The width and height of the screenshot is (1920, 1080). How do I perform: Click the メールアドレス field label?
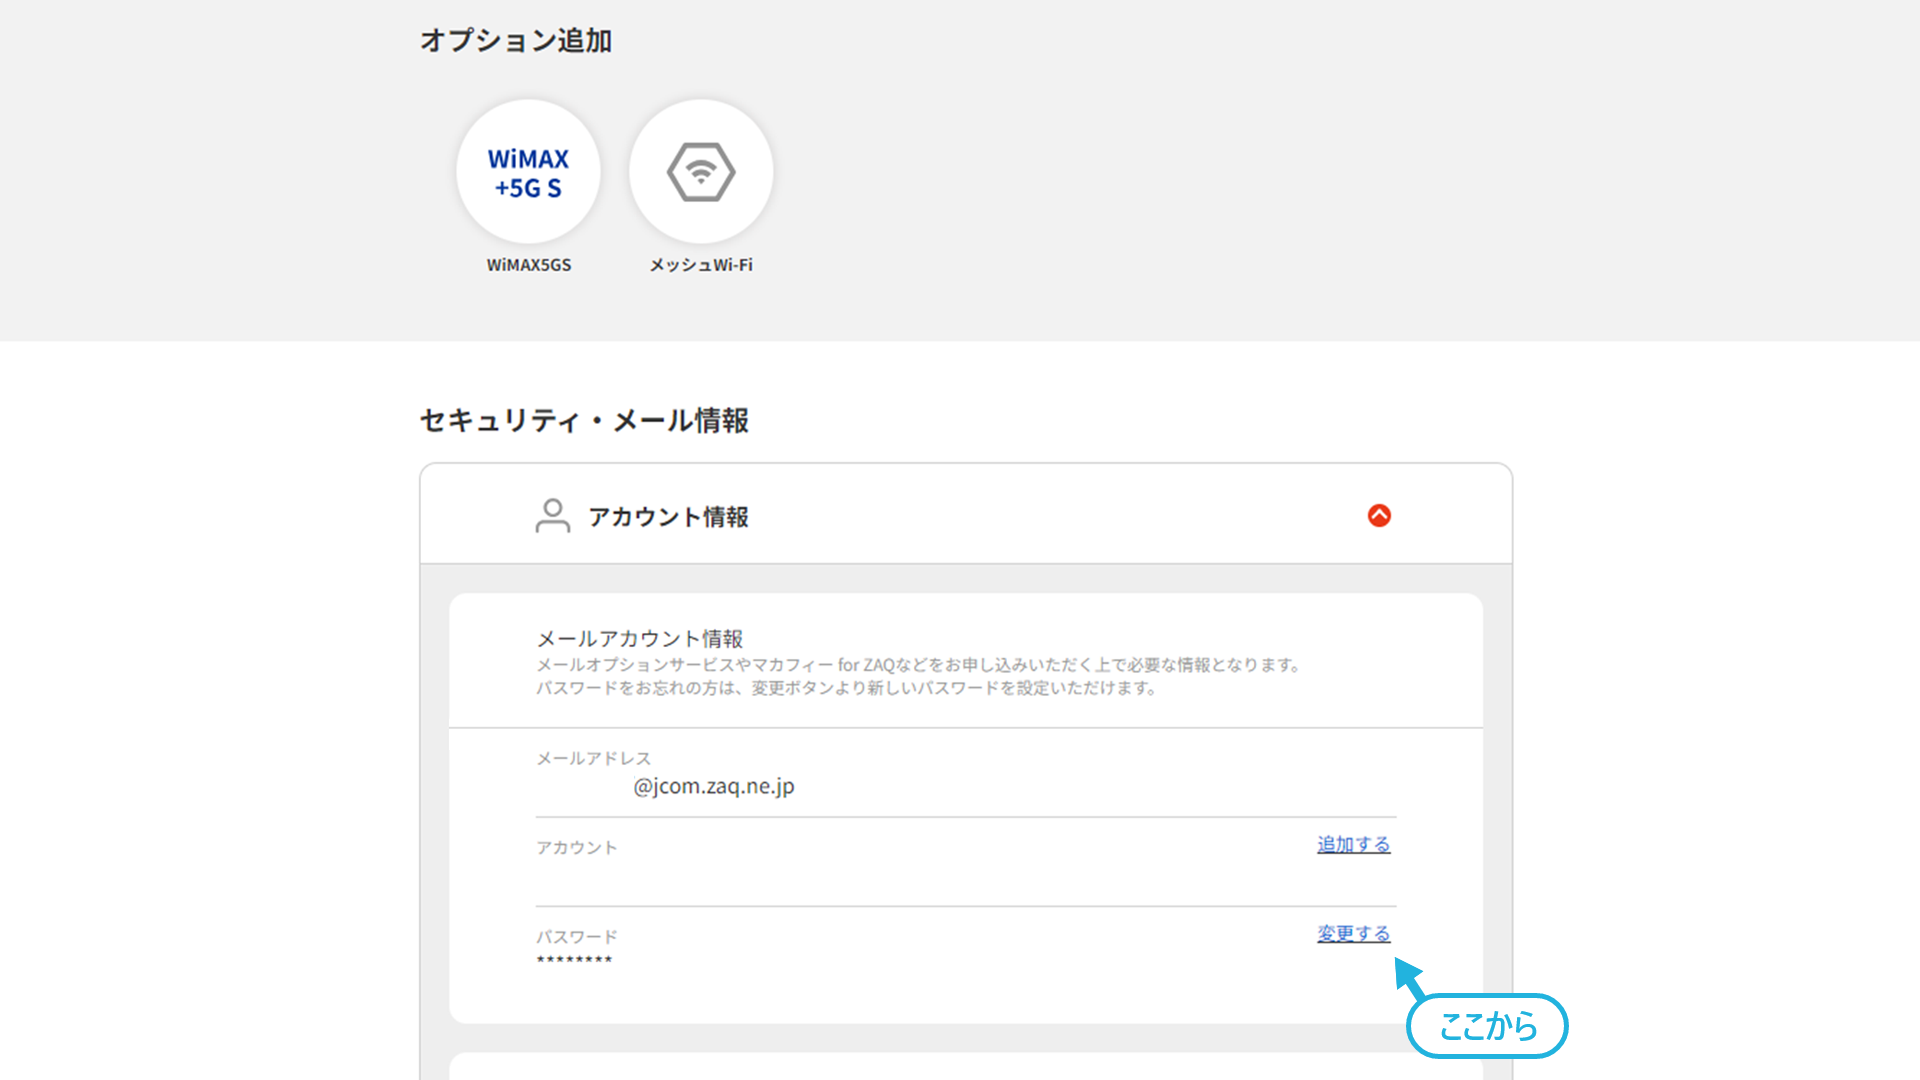593,758
